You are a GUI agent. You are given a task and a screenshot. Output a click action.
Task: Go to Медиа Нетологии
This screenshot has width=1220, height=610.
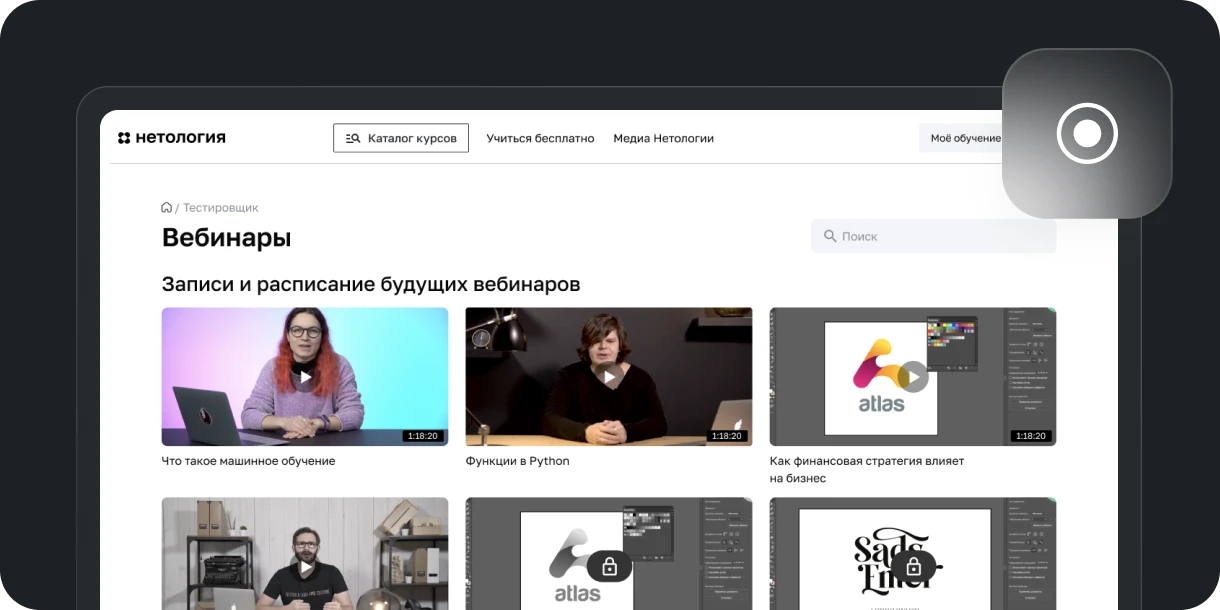click(663, 139)
